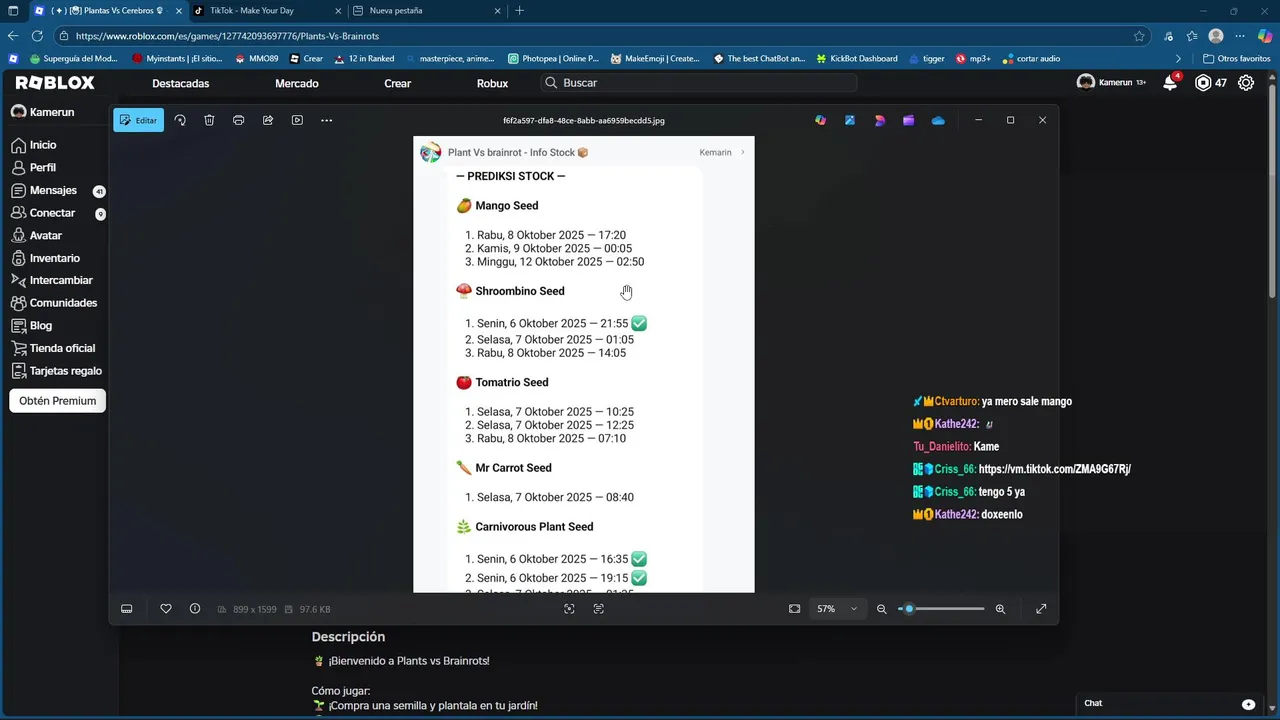The image size is (1280, 720).
Task: Share the image from Photos toolbar
Action: pos(268,120)
